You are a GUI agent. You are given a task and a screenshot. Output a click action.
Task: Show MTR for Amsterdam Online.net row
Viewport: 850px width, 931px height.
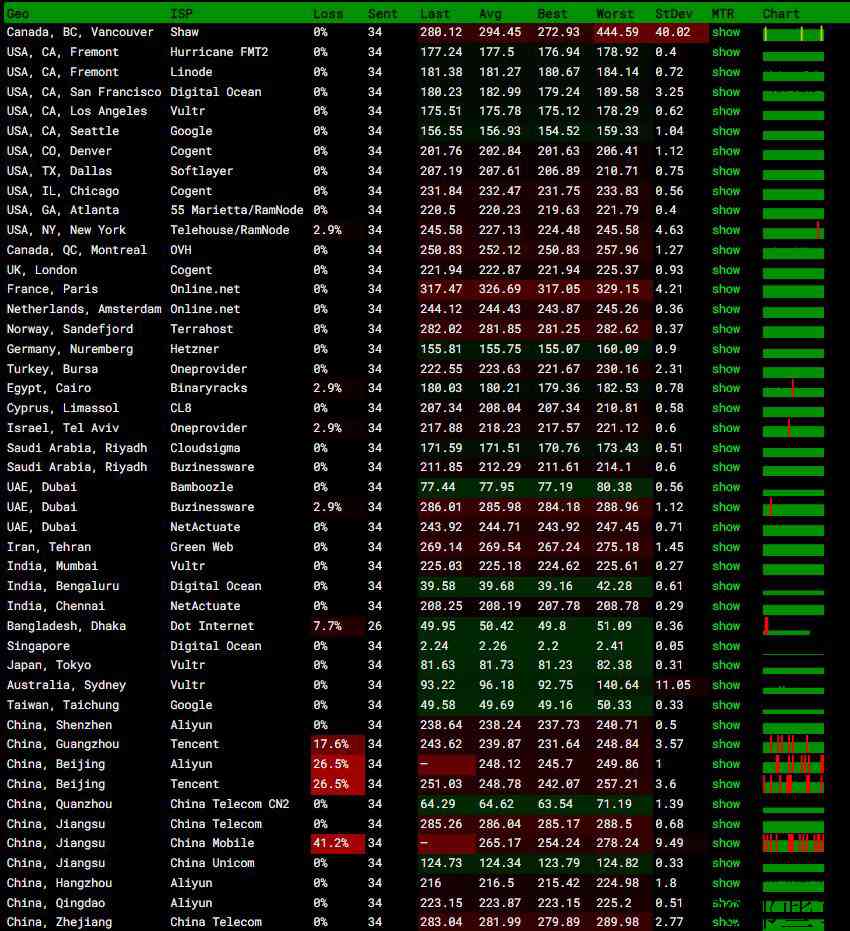point(726,309)
